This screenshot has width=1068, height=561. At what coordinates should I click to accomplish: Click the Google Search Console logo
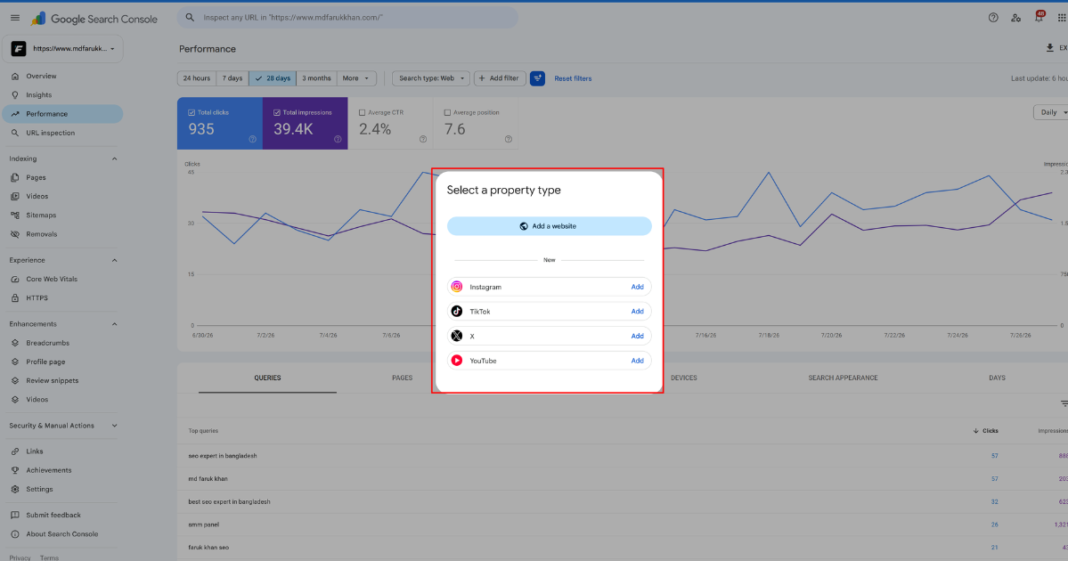click(x=95, y=19)
